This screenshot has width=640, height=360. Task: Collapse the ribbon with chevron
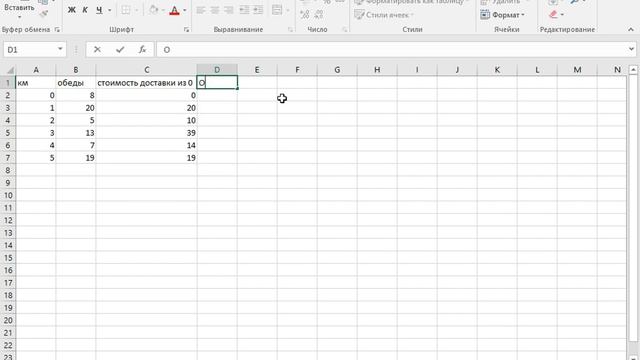pos(631,29)
